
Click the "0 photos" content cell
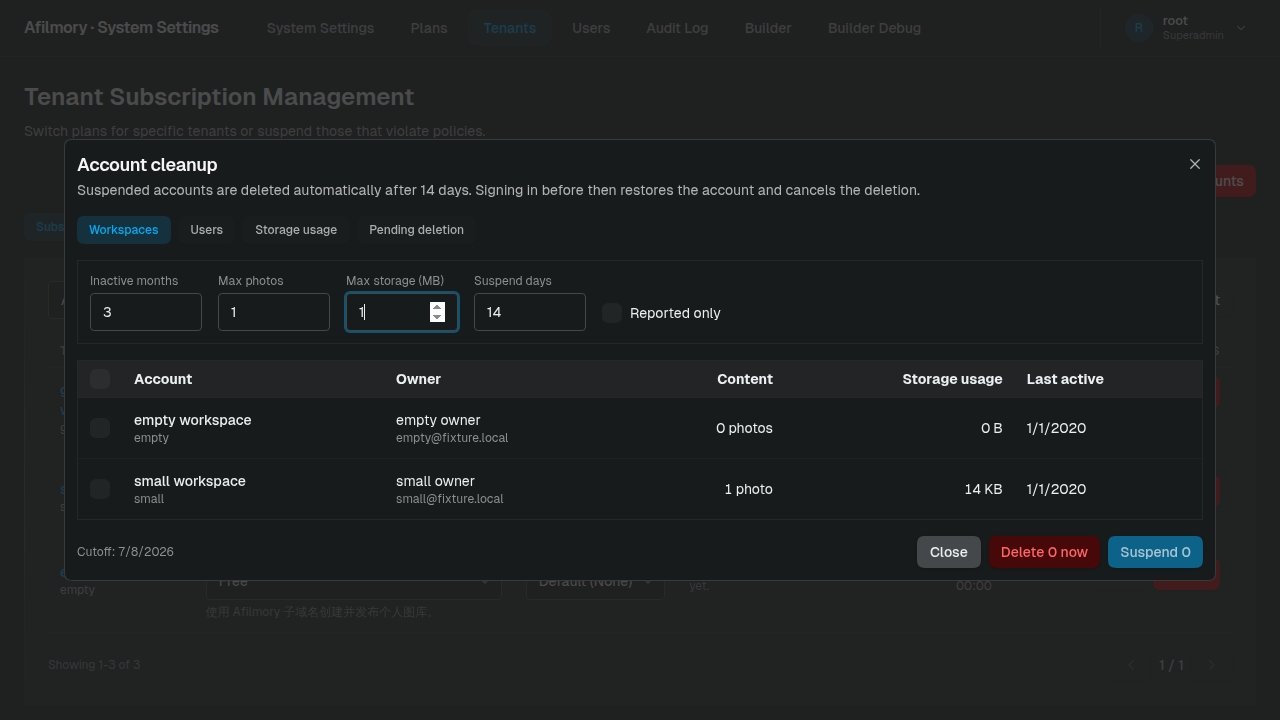[x=744, y=428]
